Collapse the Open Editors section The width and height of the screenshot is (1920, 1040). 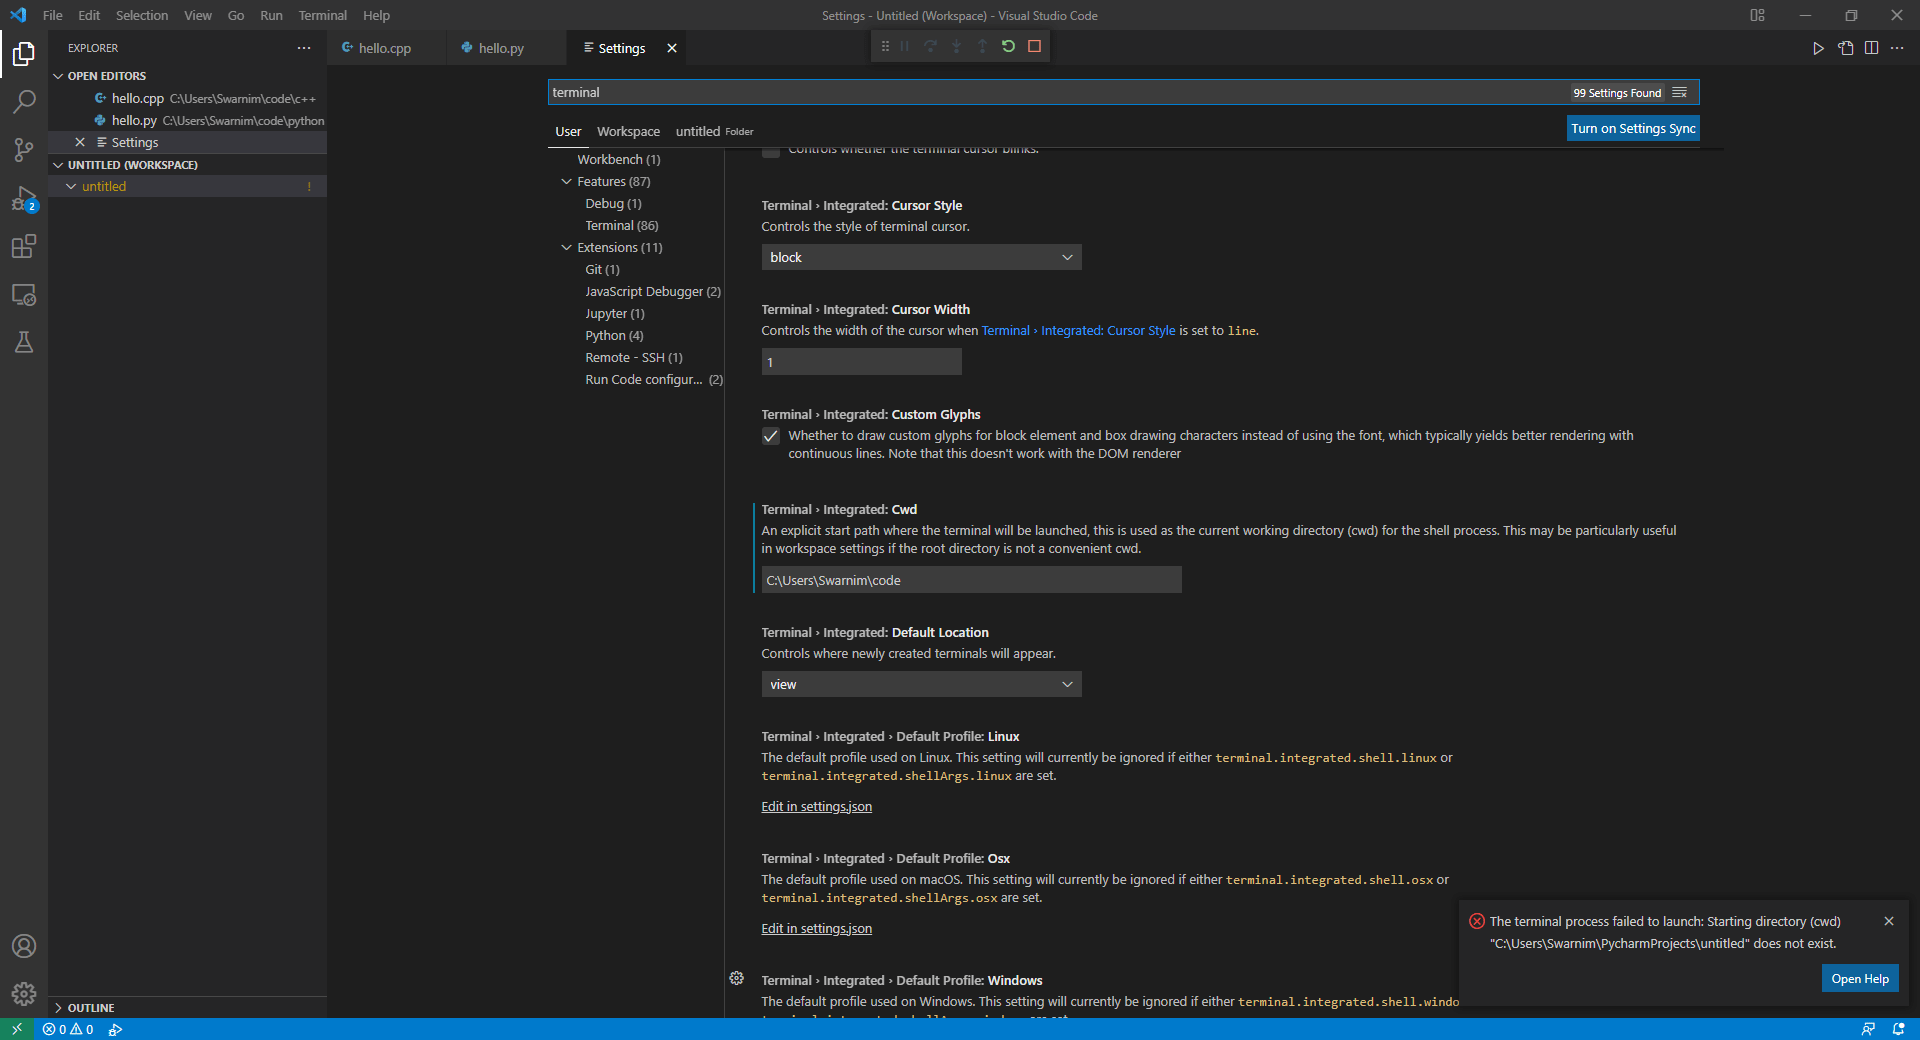(58, 76)
